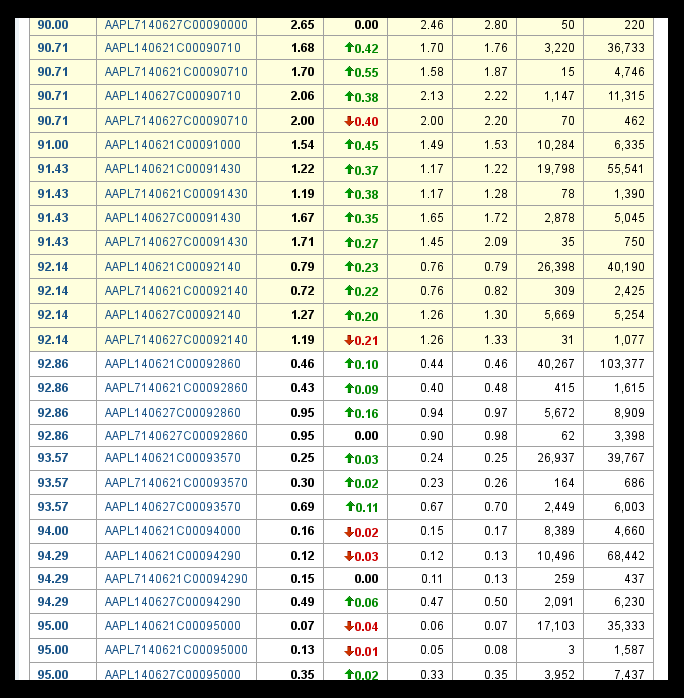Open the AAPL140621C00091430 contract link
Image resolution: width=684 pixels, height=698 pixels.
tap(173, 169)
